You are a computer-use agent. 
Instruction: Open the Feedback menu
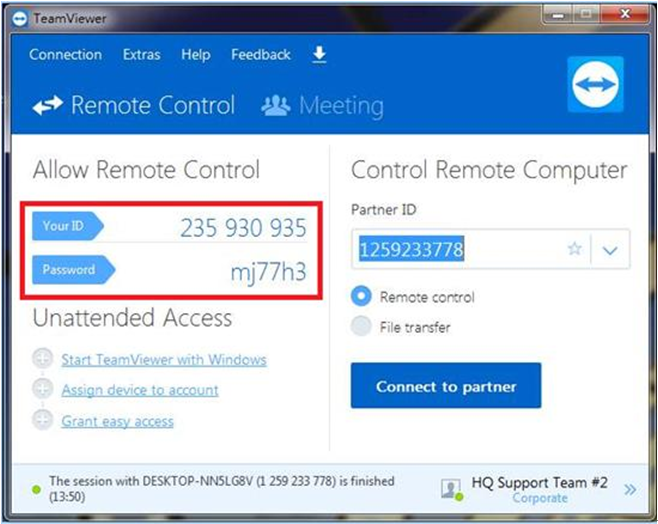(261, 55)
